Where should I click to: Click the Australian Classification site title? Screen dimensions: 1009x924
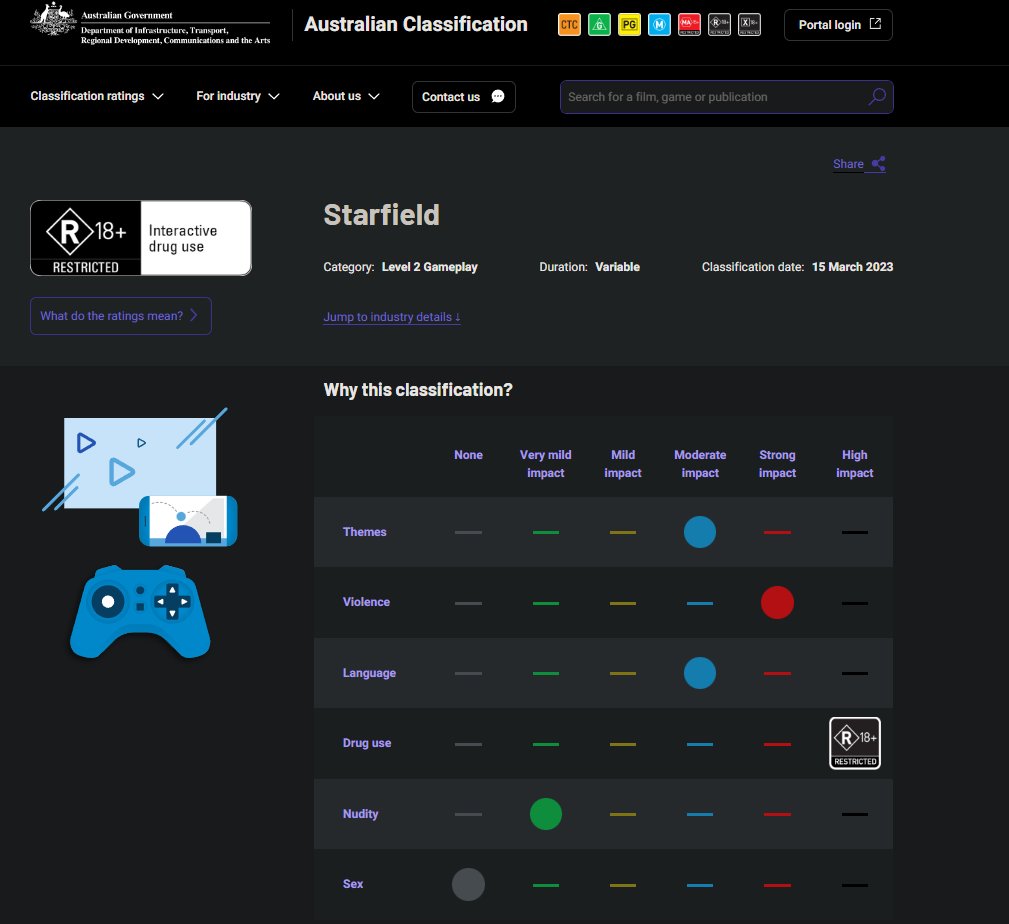[x=416, y=24]
